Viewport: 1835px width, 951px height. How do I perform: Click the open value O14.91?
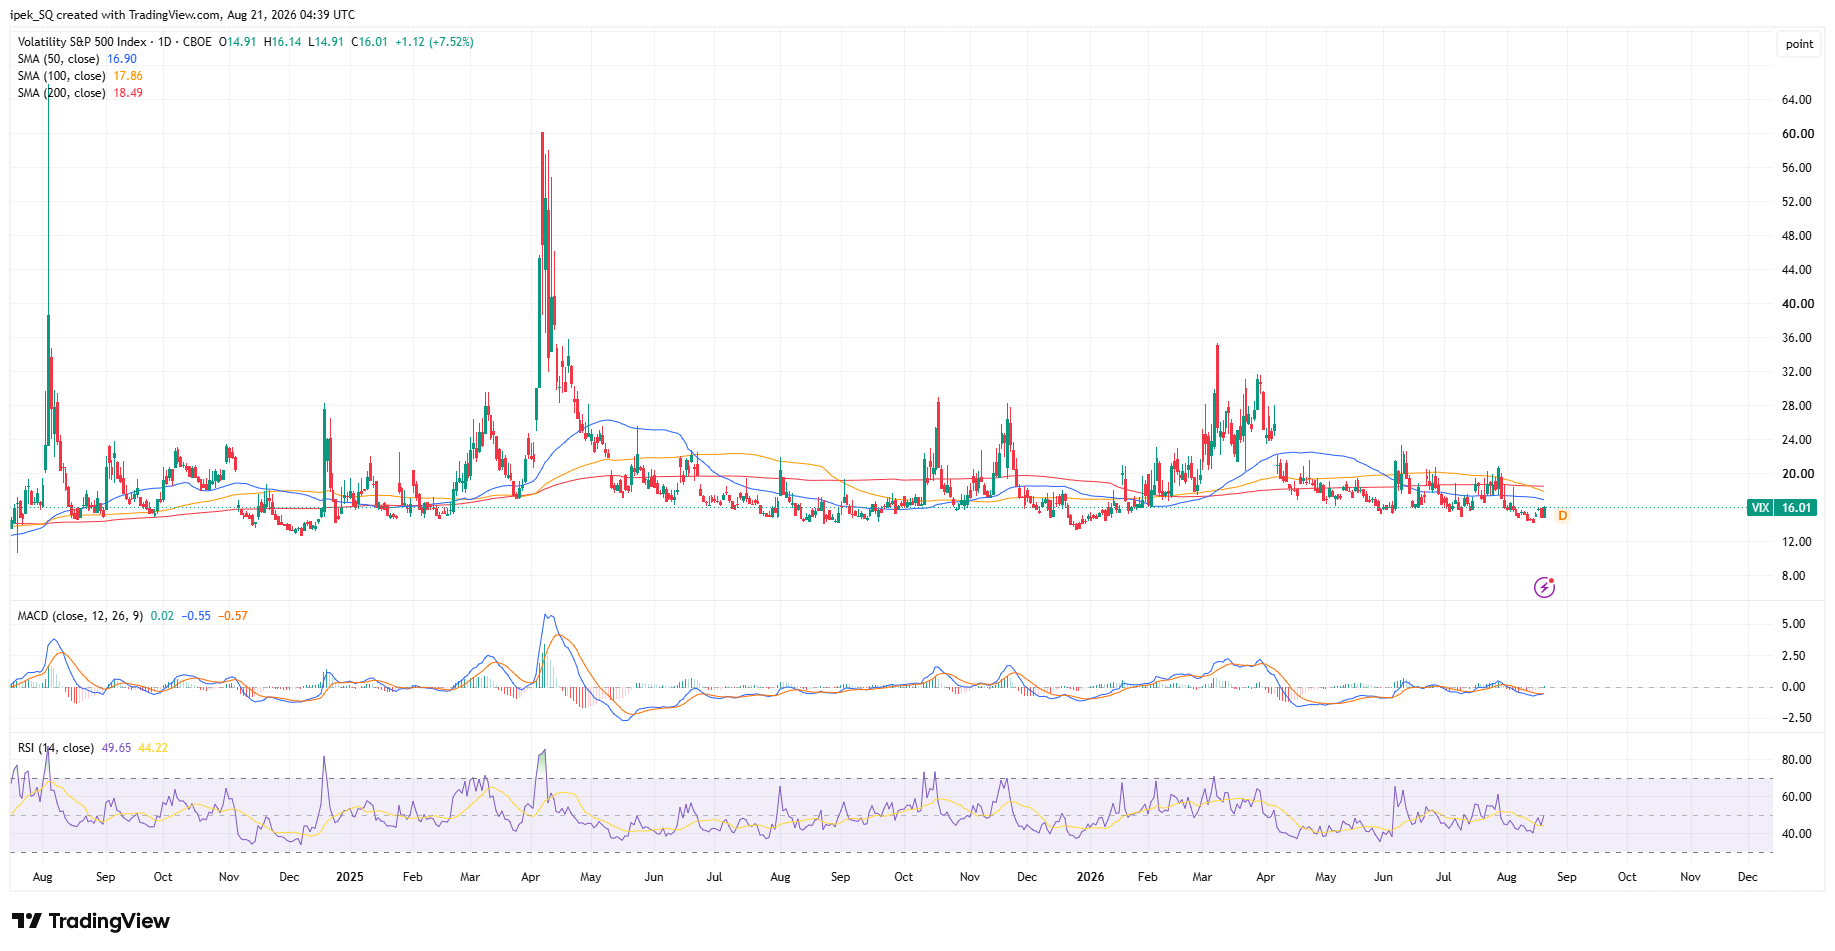[238, 42]
